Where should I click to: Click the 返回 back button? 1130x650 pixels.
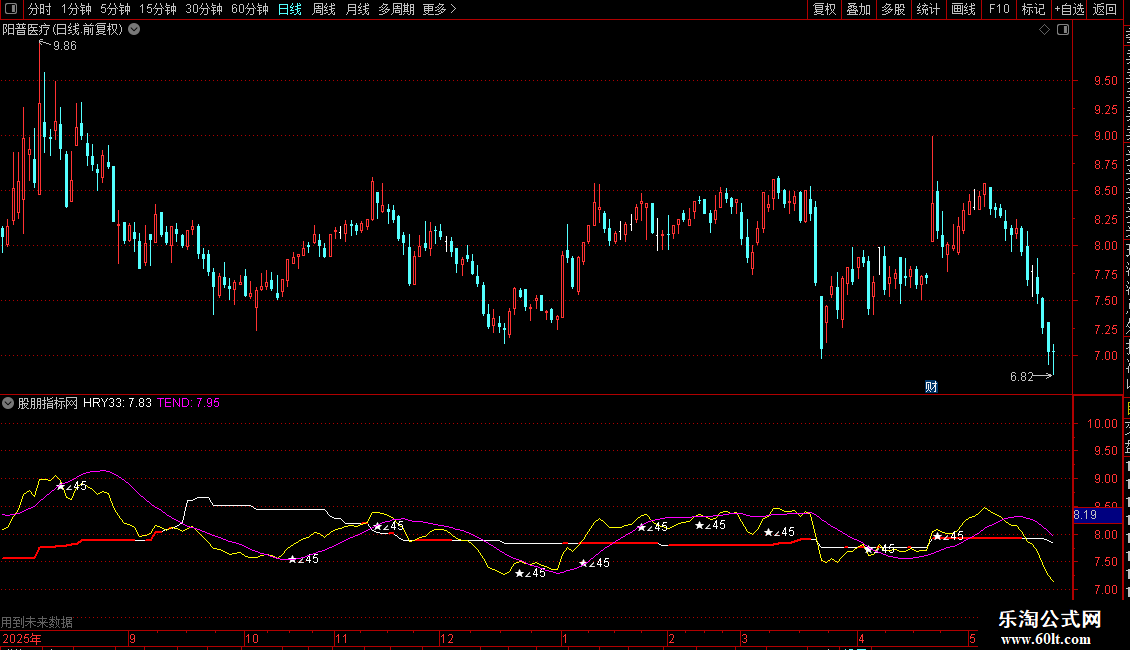coord(1105,9)
